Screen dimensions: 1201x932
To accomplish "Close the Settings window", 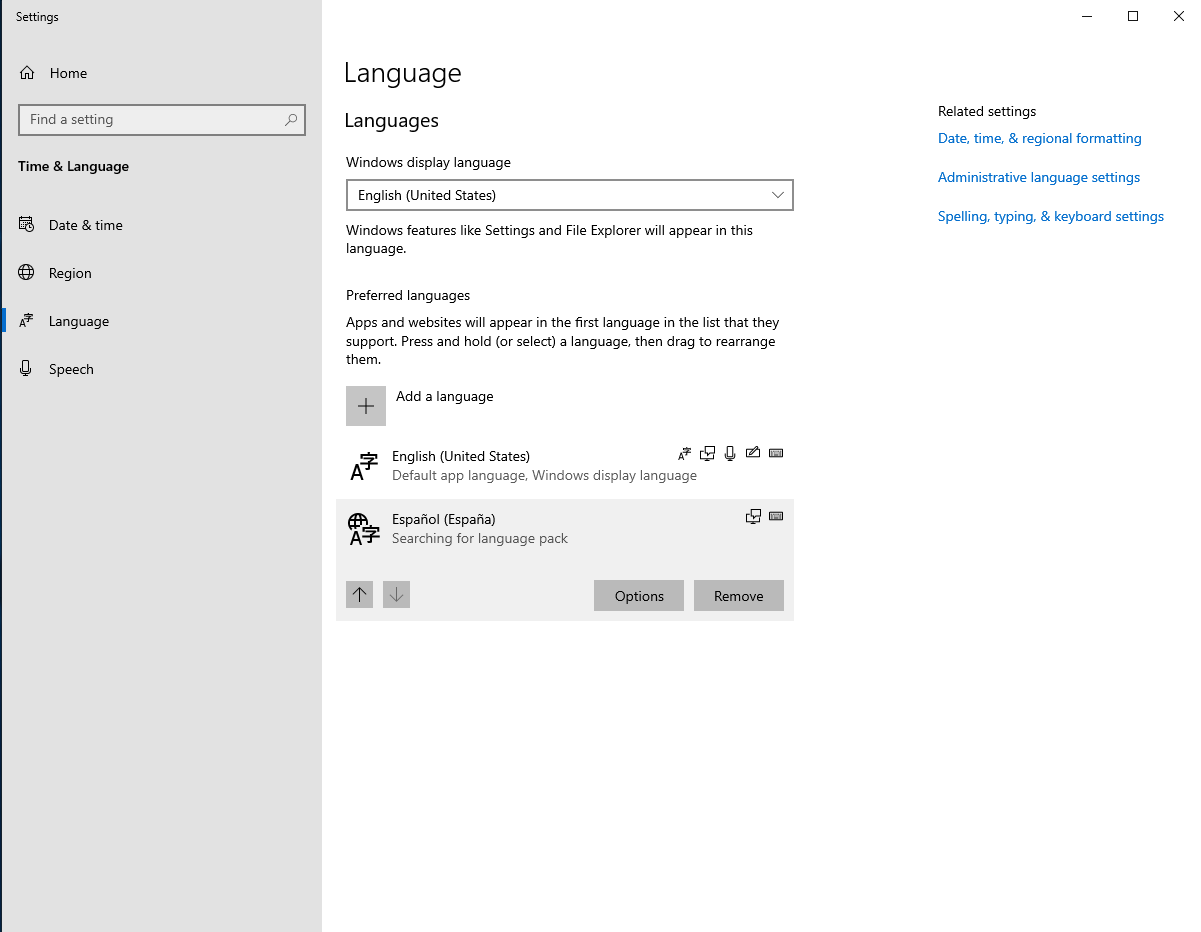I will [x=1179, y=16].
